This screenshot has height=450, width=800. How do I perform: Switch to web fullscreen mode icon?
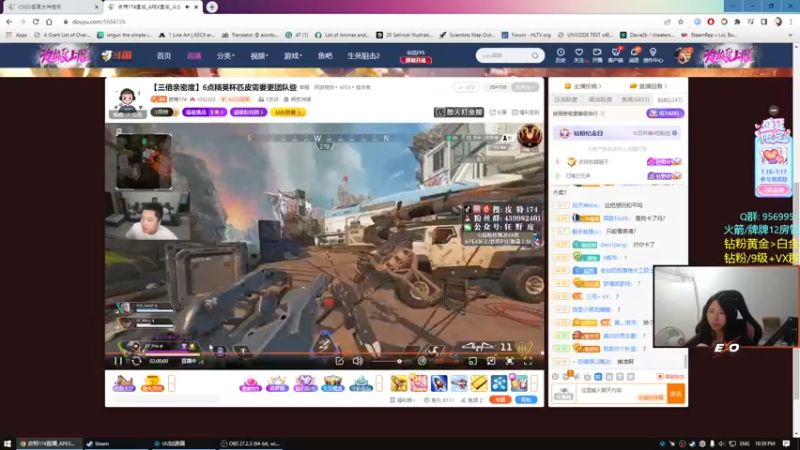coord(510,361)
